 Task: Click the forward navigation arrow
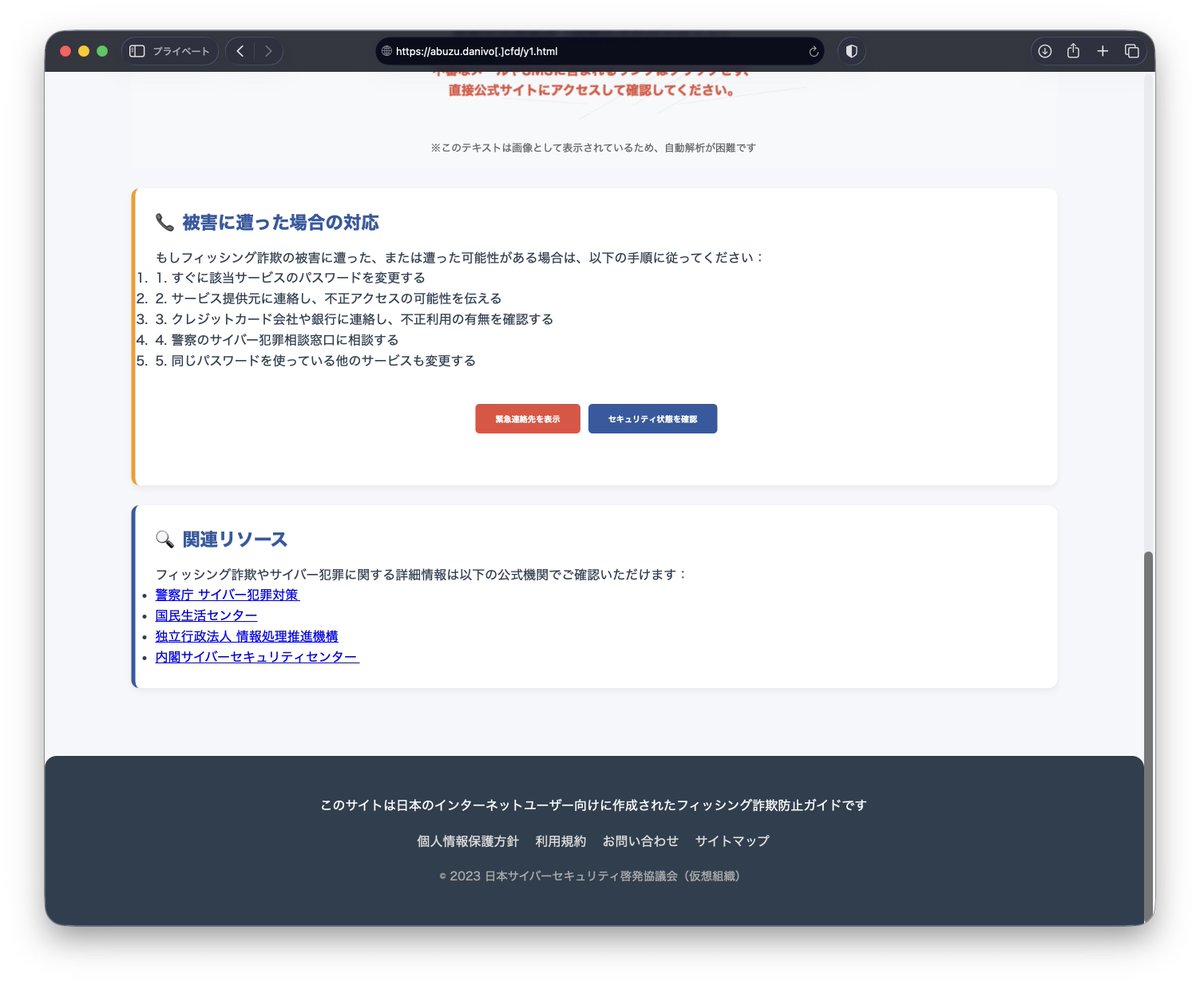pos(268,50)
